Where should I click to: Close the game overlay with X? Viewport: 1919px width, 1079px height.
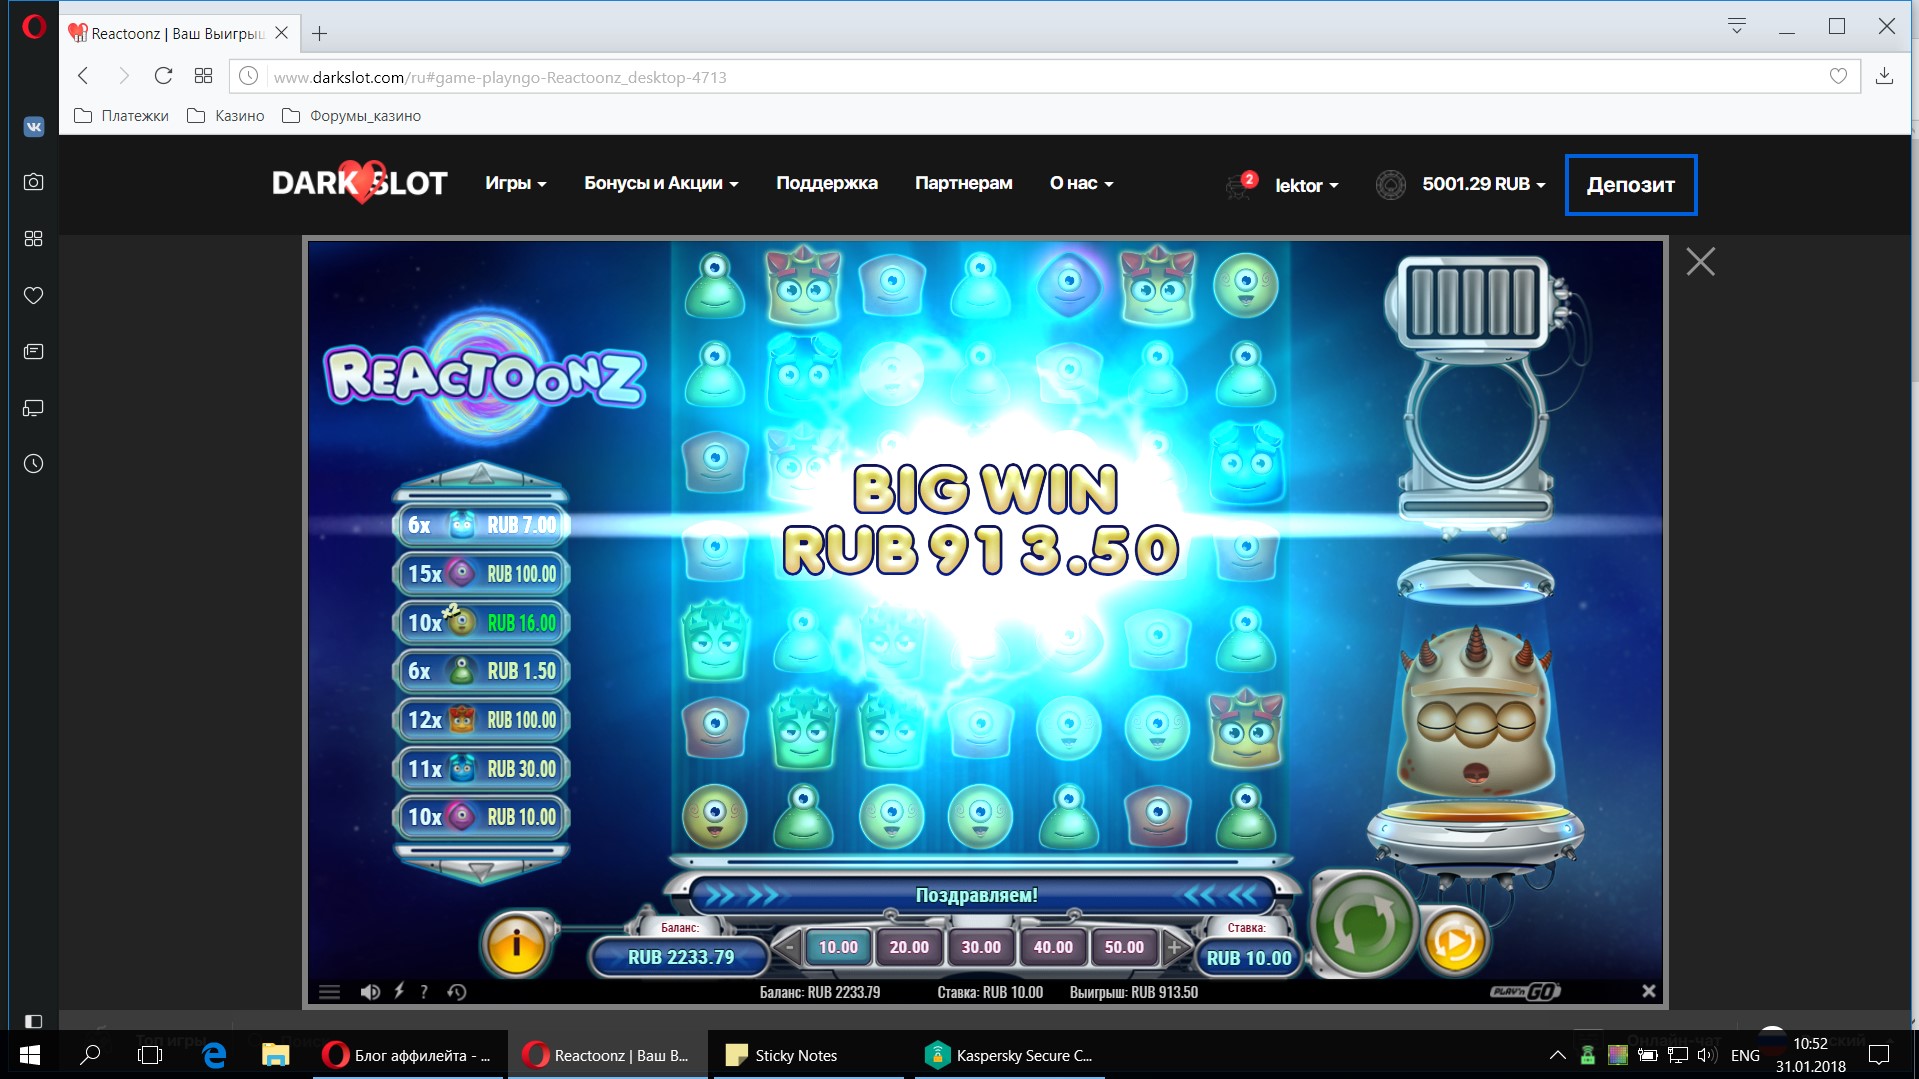click(x=1701, y=262)
